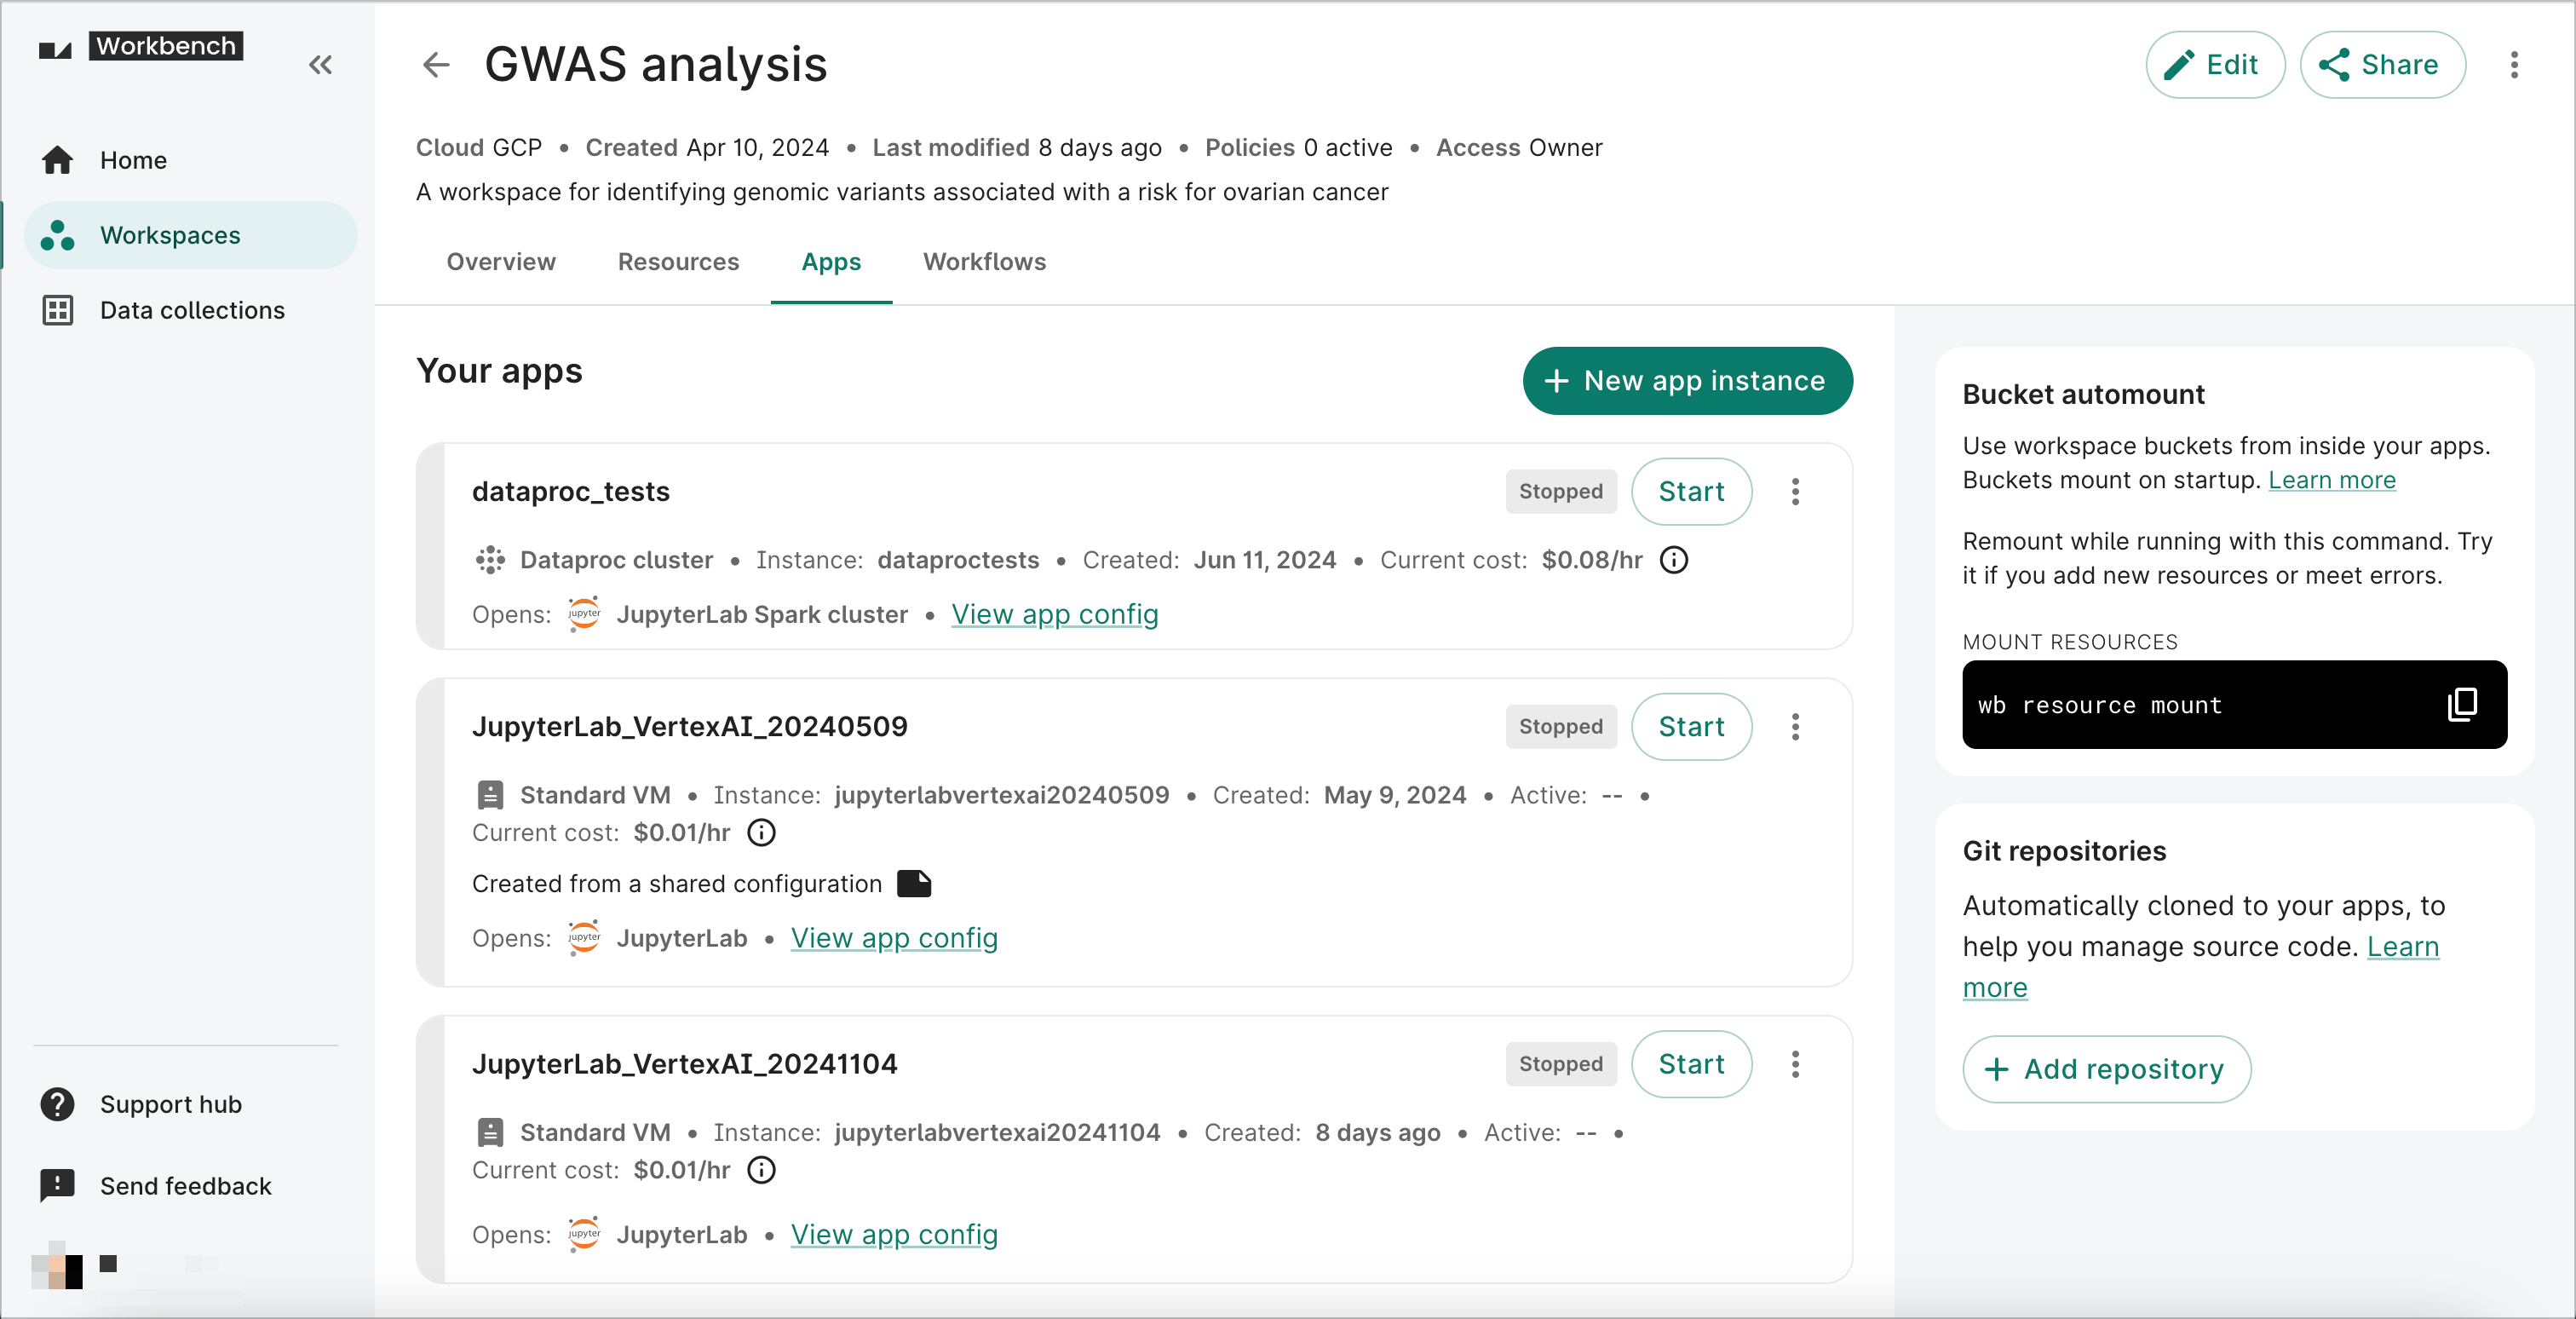Select the Workflows tab
Viewport: 2576px width, 1319px height.
[x=984, y=261]
